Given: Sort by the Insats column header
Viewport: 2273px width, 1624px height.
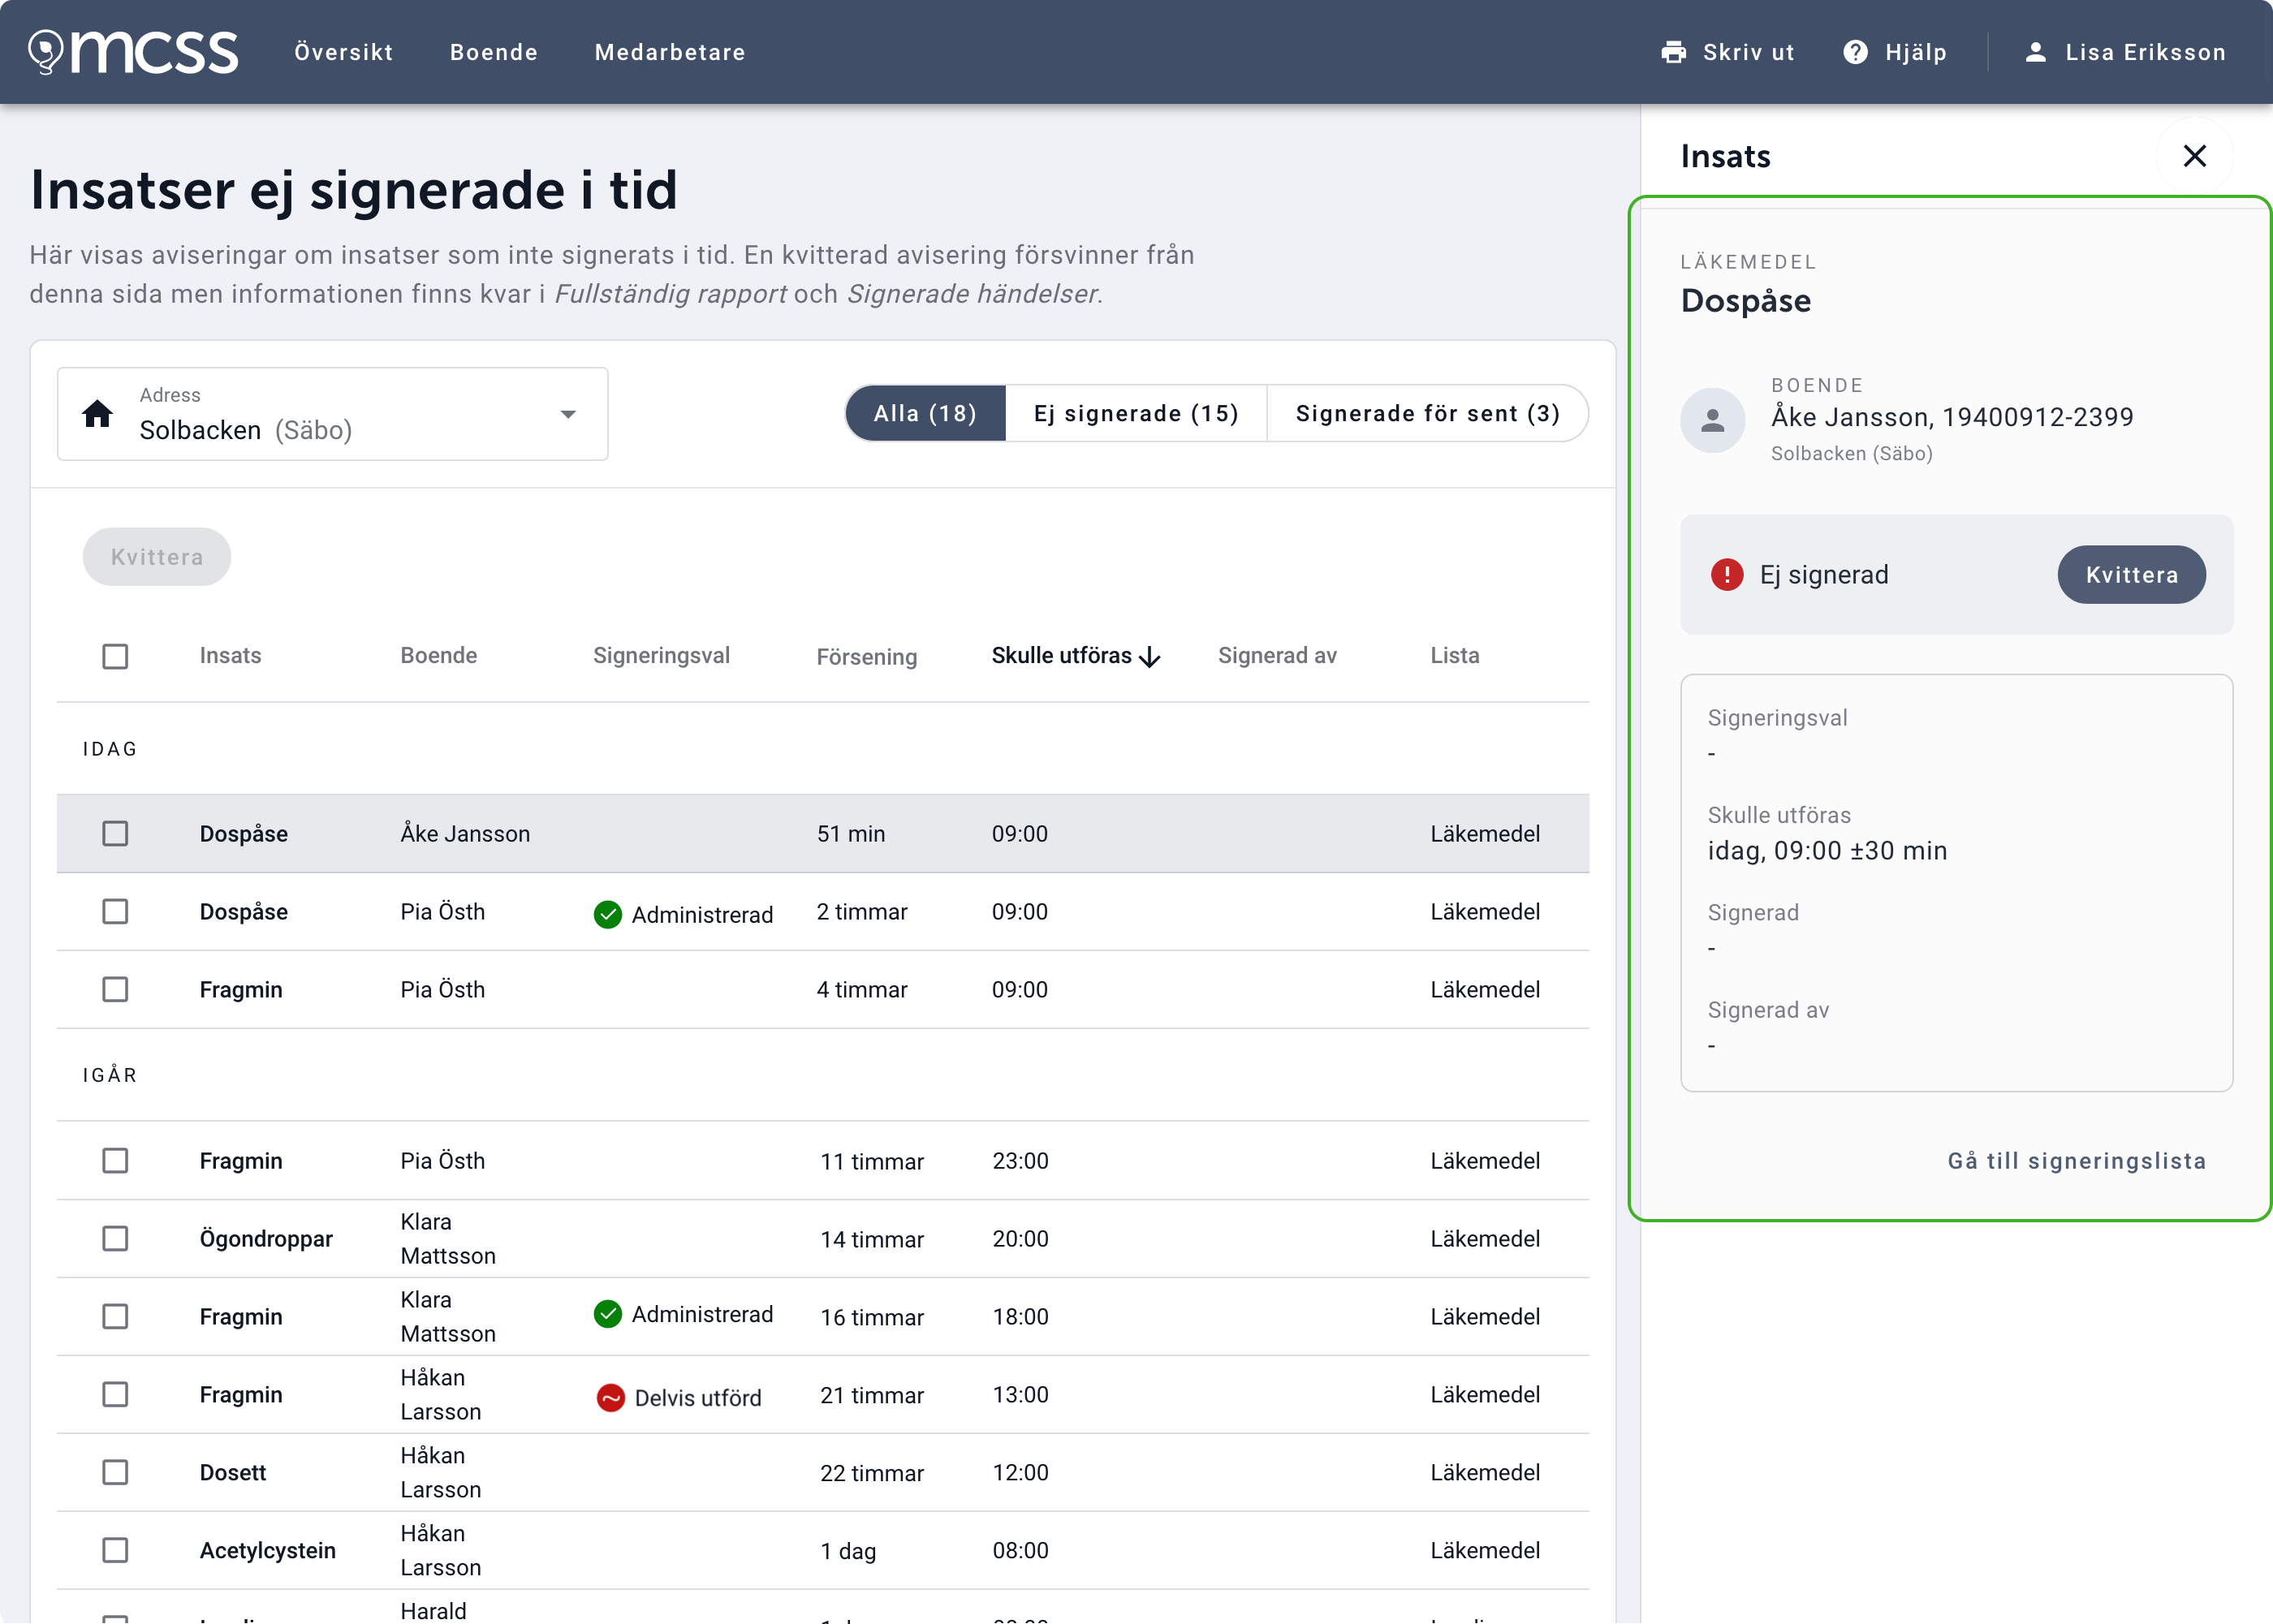Looking at the screenshot, I should coord(230,656).
